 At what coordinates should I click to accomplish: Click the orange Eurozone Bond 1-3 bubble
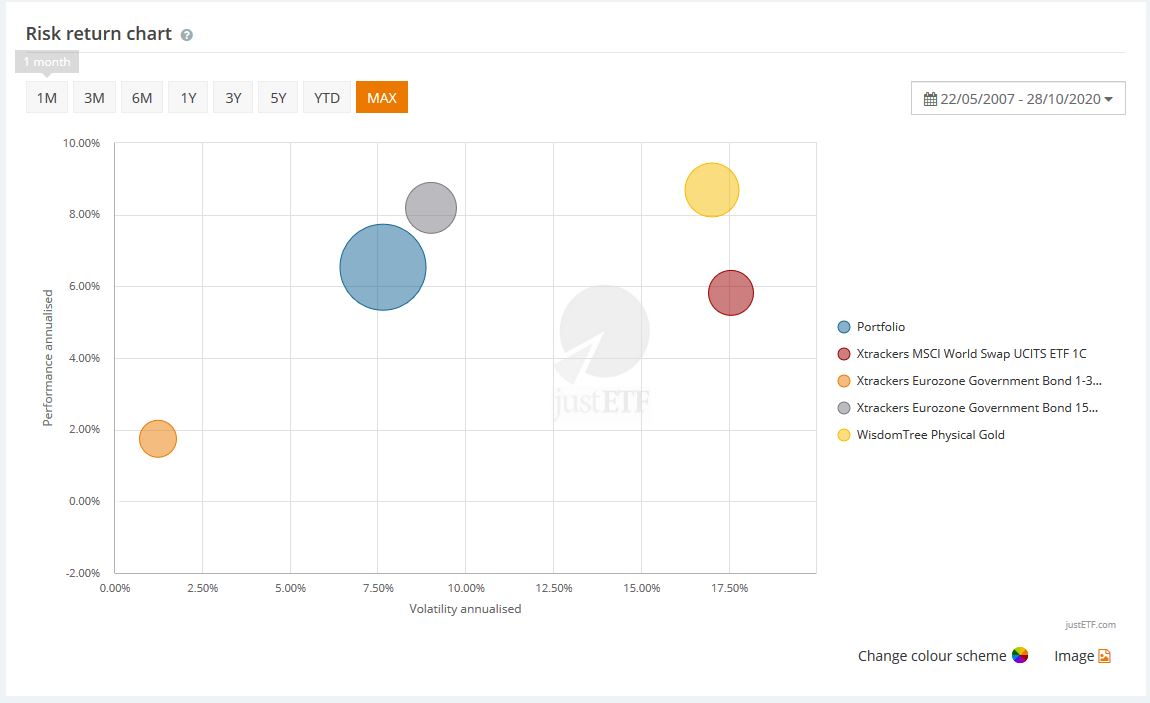click(158, 438)
